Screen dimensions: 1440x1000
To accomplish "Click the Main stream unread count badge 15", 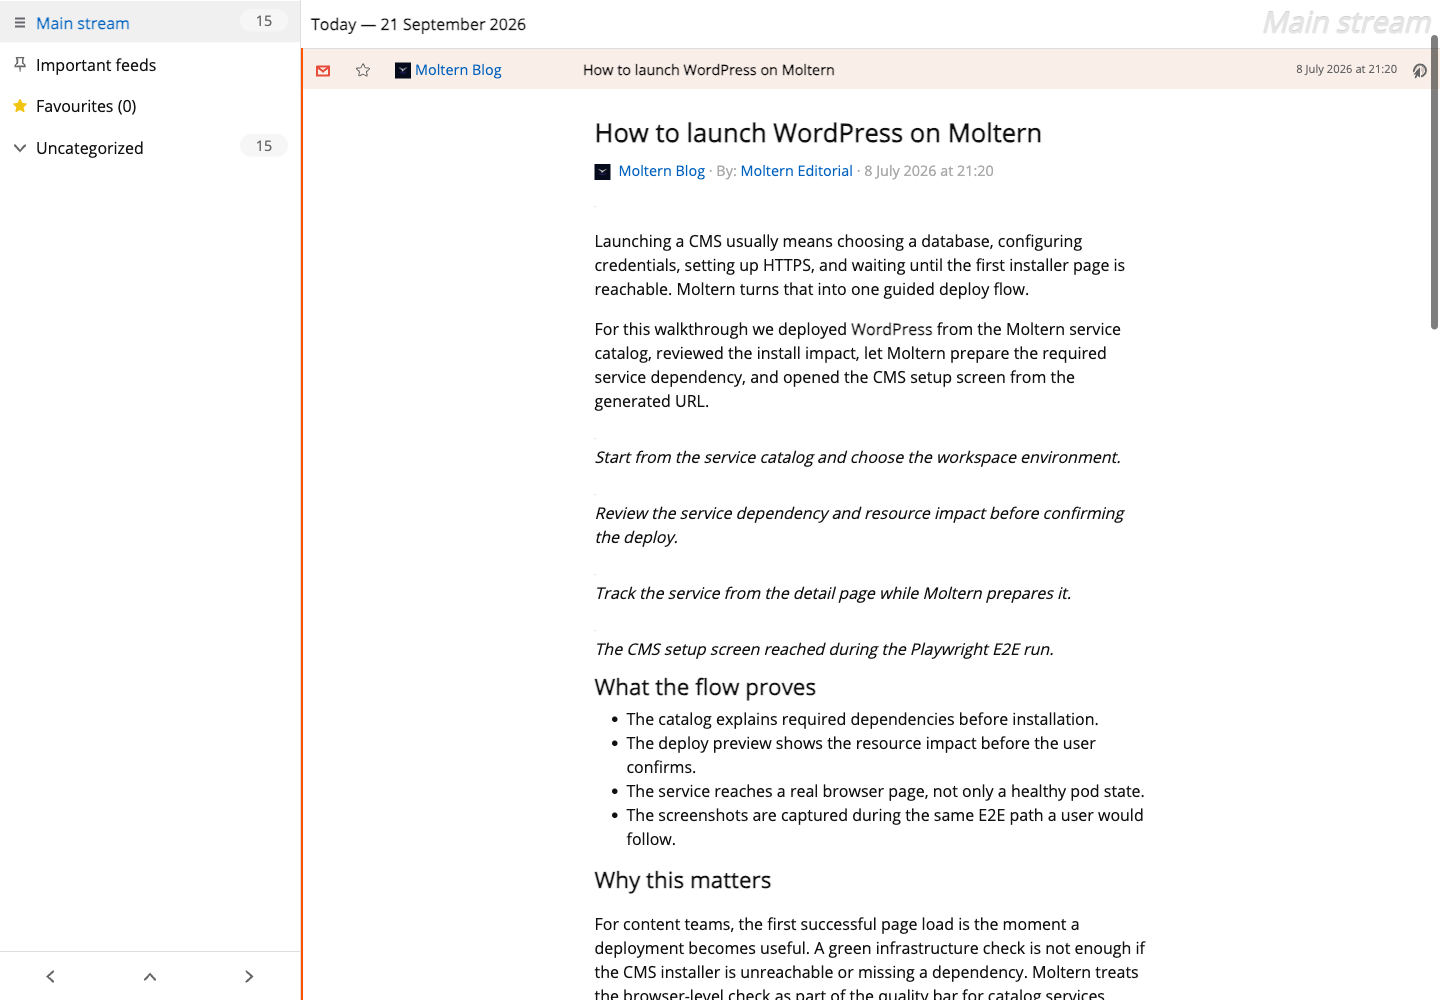I will tap(264, 21).
